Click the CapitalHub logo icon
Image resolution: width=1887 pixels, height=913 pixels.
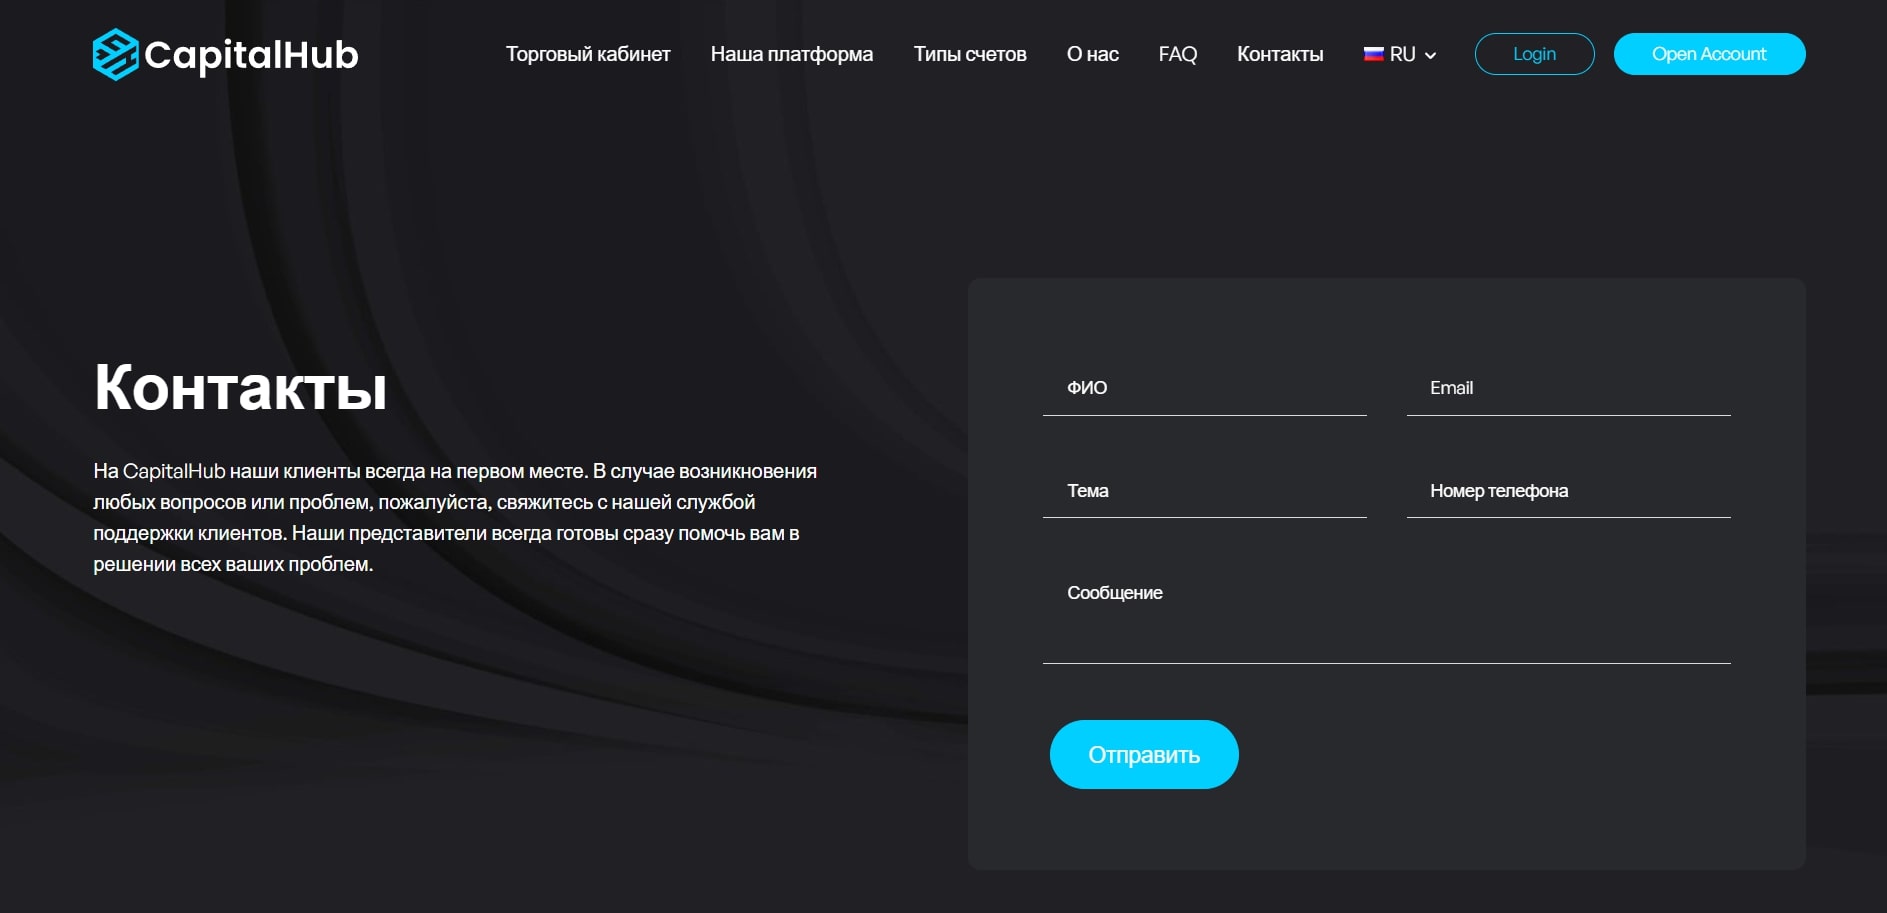point(115,54)
